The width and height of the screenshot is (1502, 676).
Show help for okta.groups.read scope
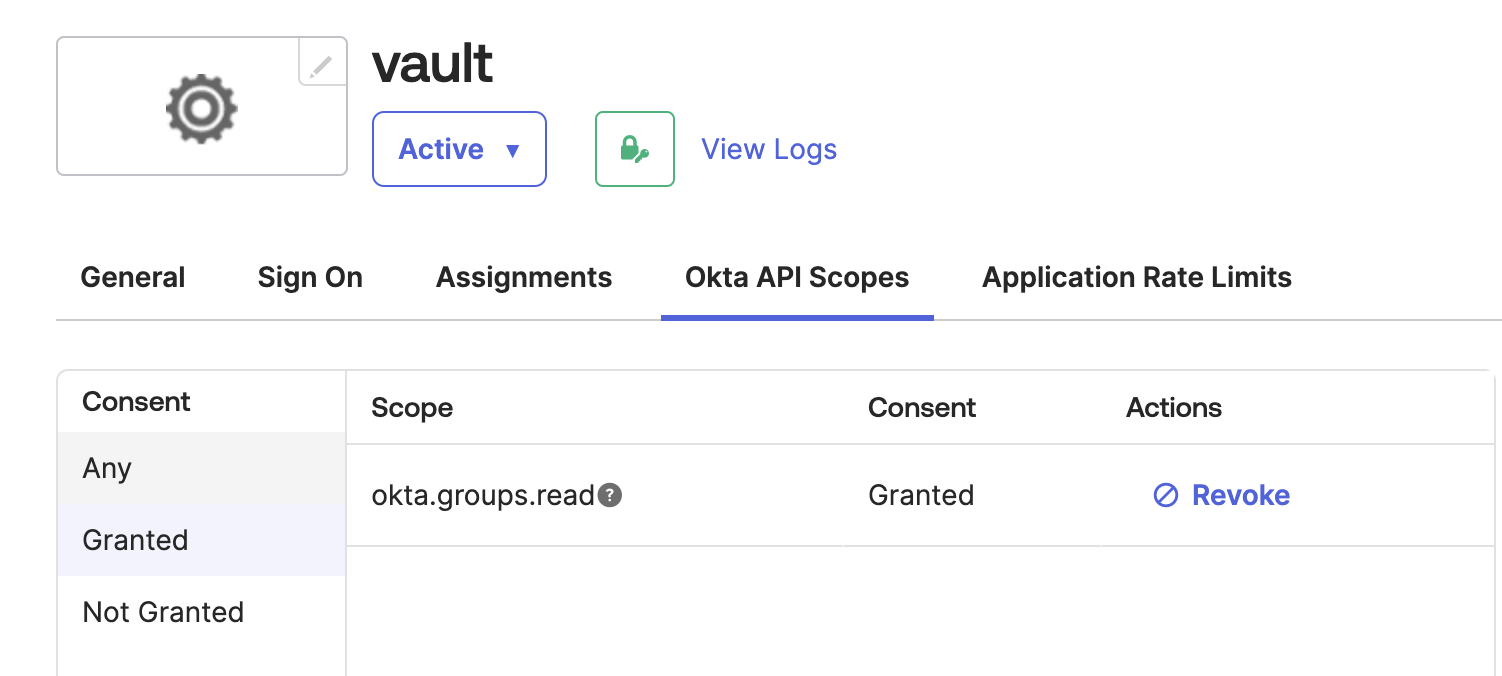pos(610,495)
